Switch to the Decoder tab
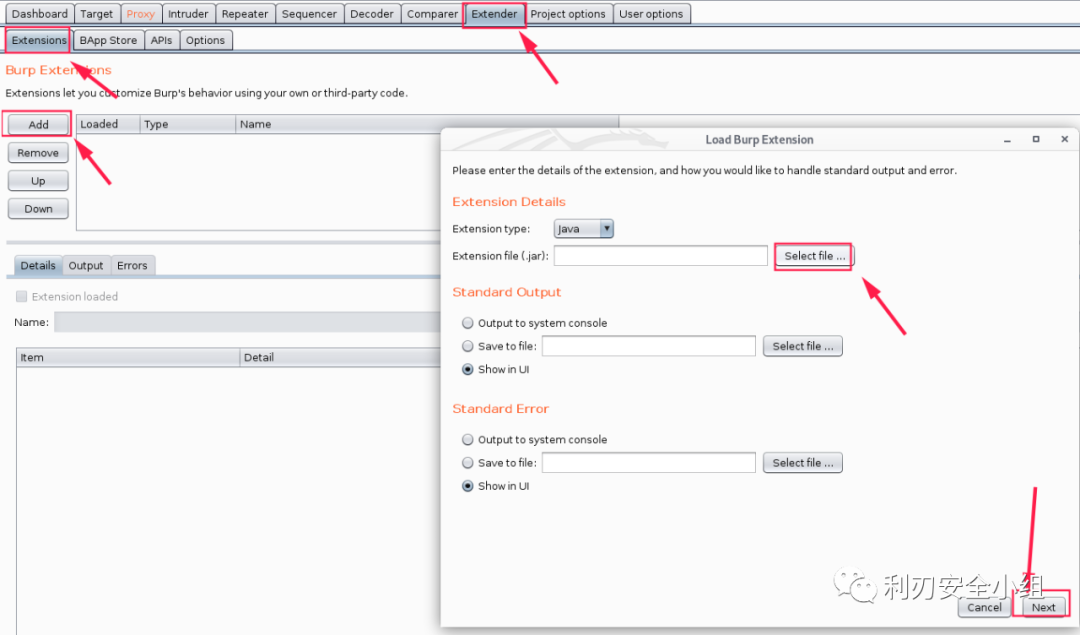1080x635 pixels. pos(372,14)
